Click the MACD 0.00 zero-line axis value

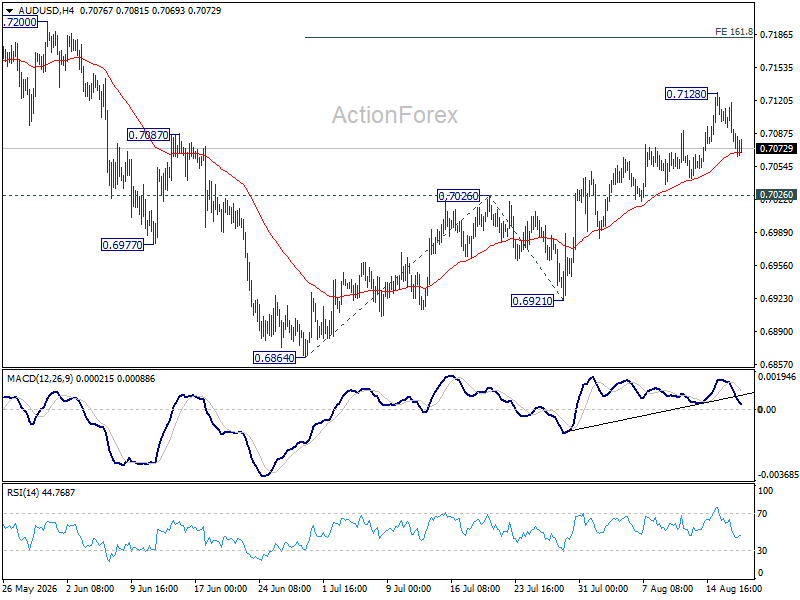coord(767,409)
